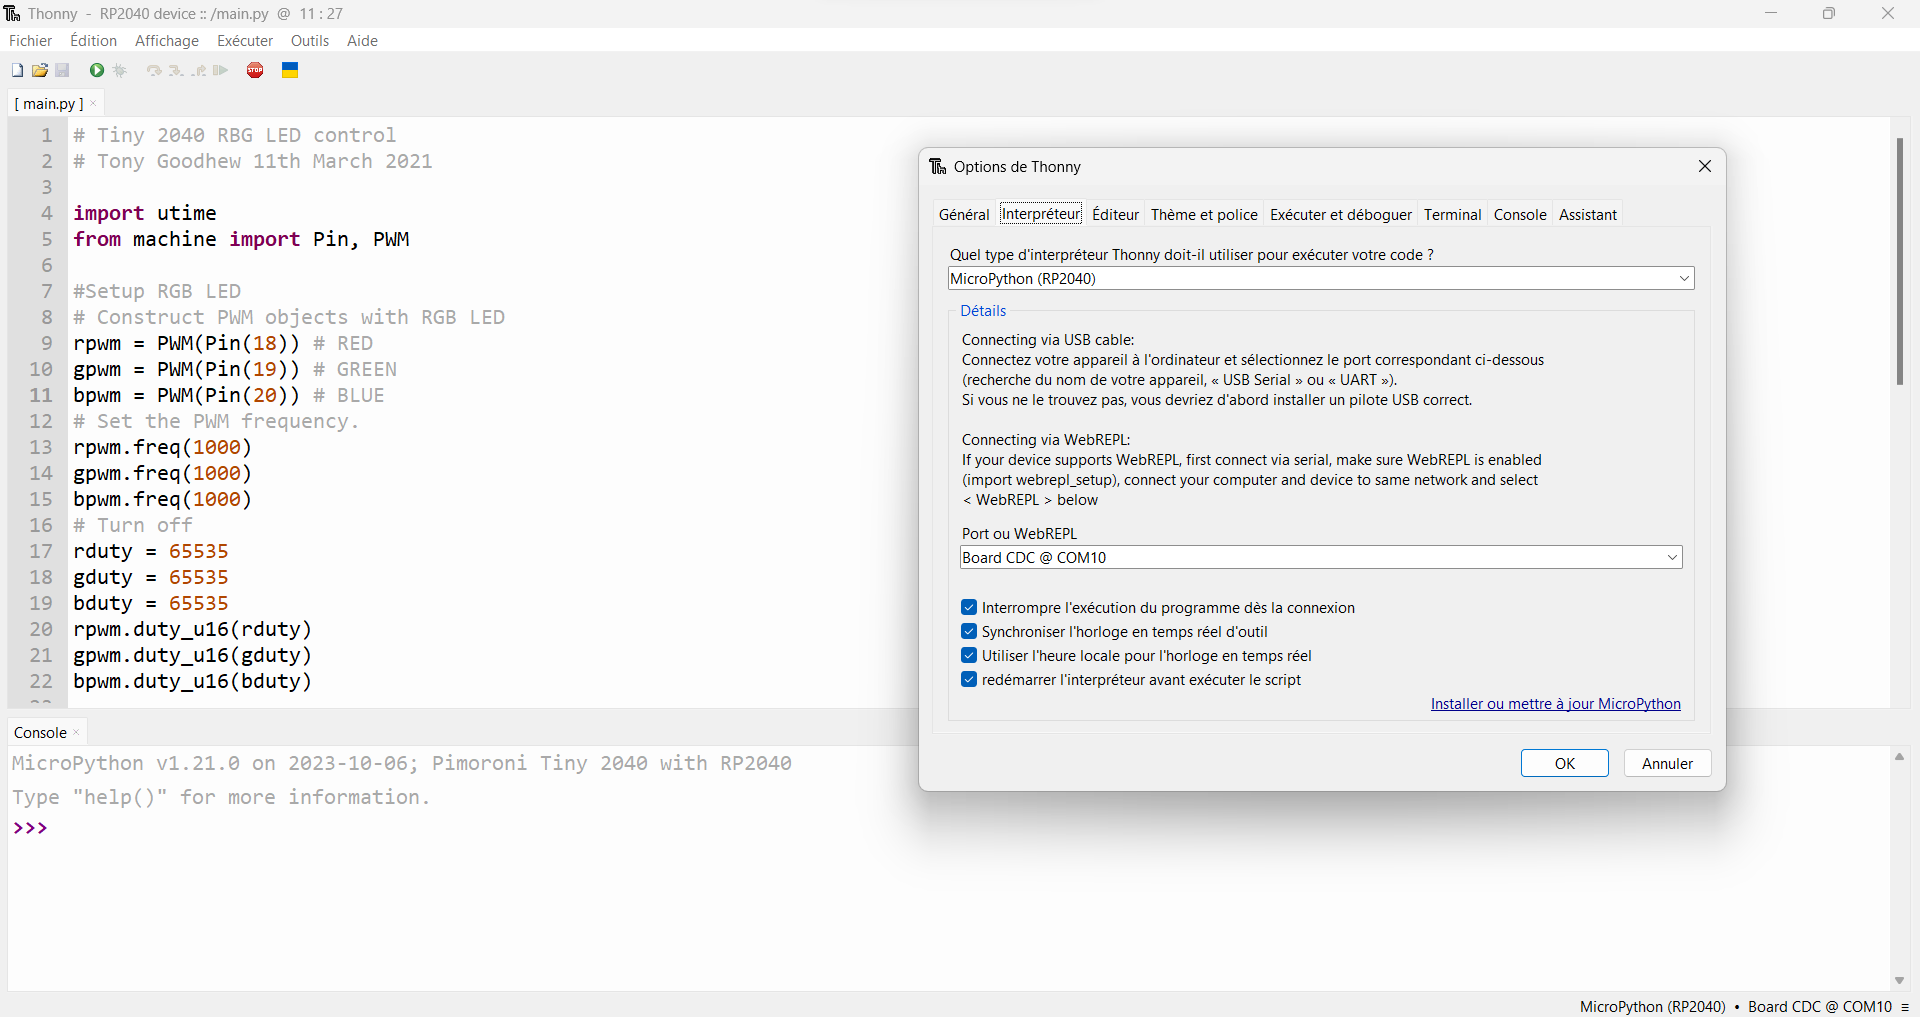This screenshot has width=1920, height=1017.
Task: Uncheck Interrompre l'exécution du programme dès la connexion
Action: click(x=969, y=607)
